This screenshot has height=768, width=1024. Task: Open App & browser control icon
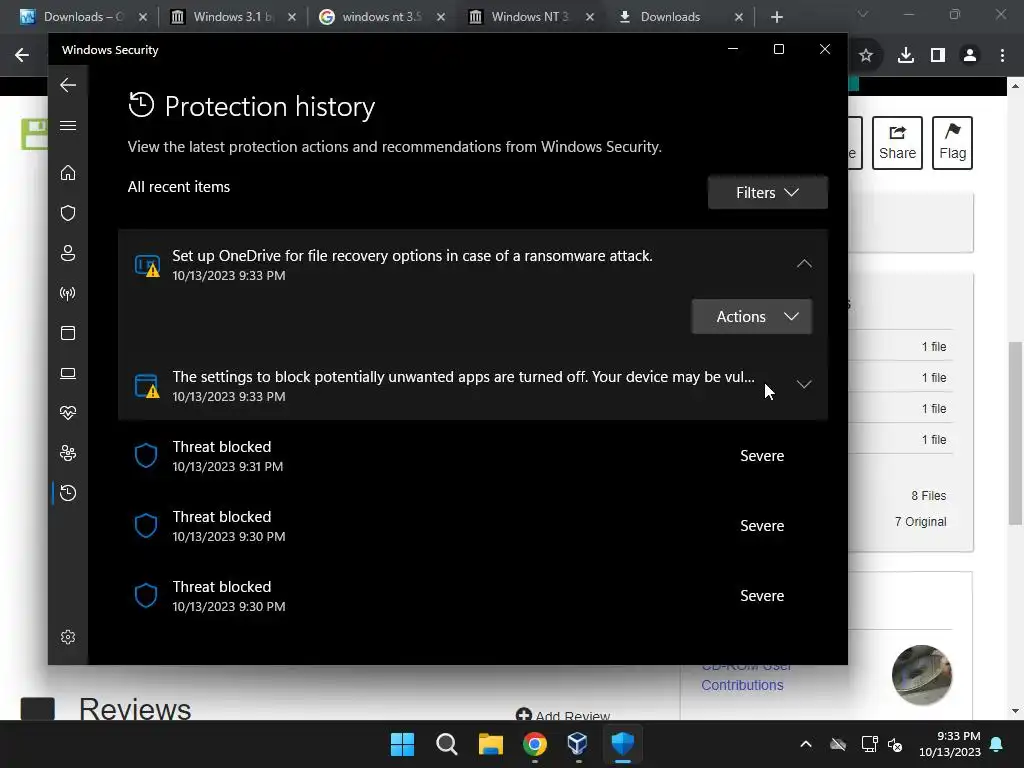(x=68, y=333)
